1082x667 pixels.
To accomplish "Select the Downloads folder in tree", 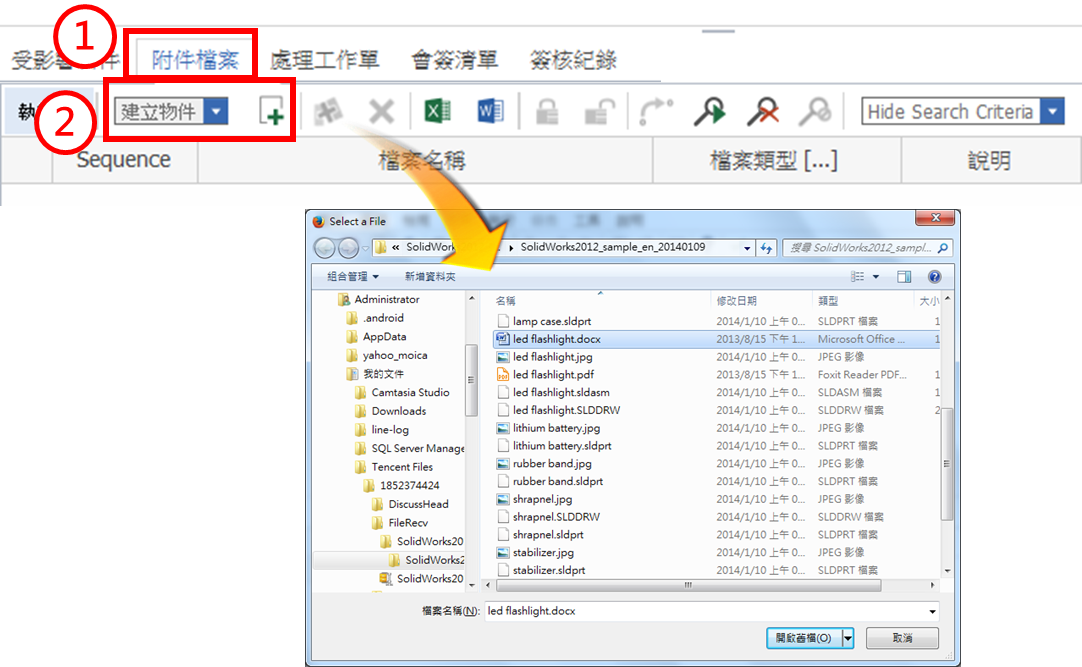I will point(398,411).
